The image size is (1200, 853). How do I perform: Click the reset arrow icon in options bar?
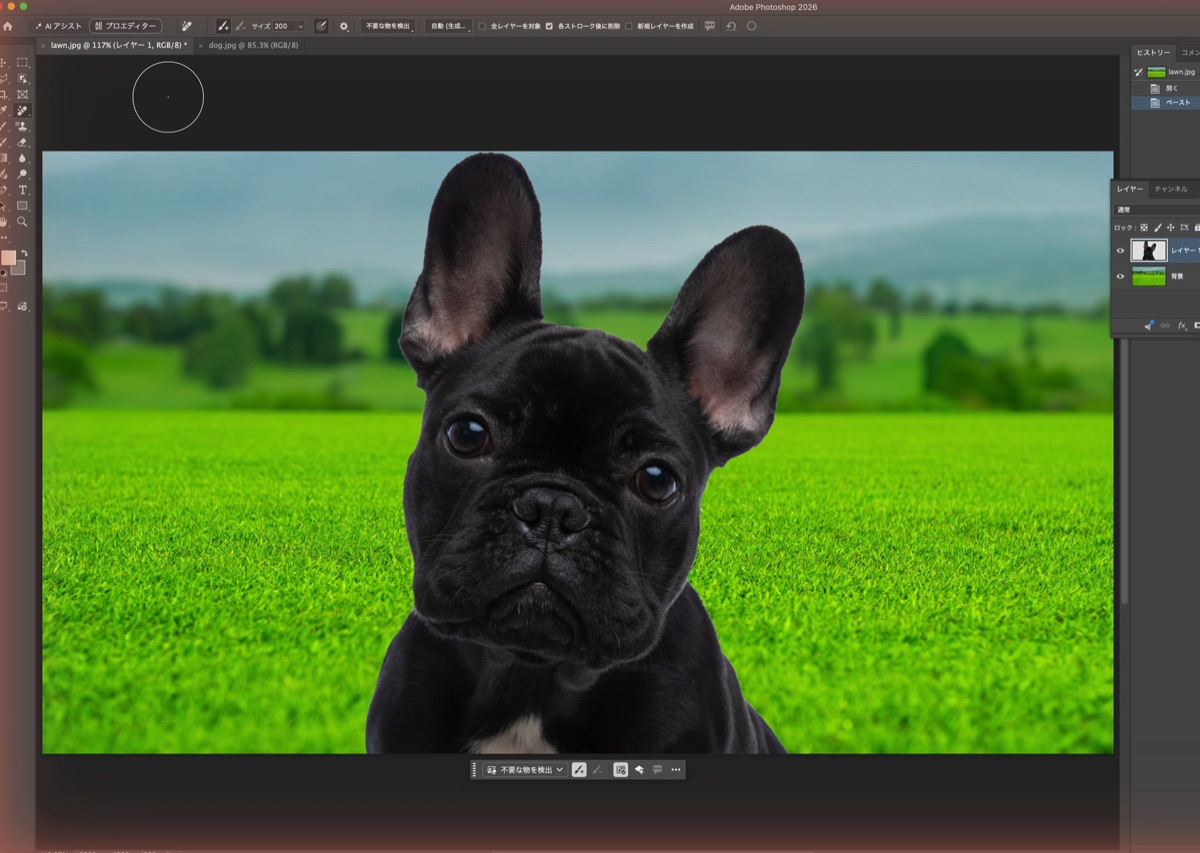click(x=731, y=26)
